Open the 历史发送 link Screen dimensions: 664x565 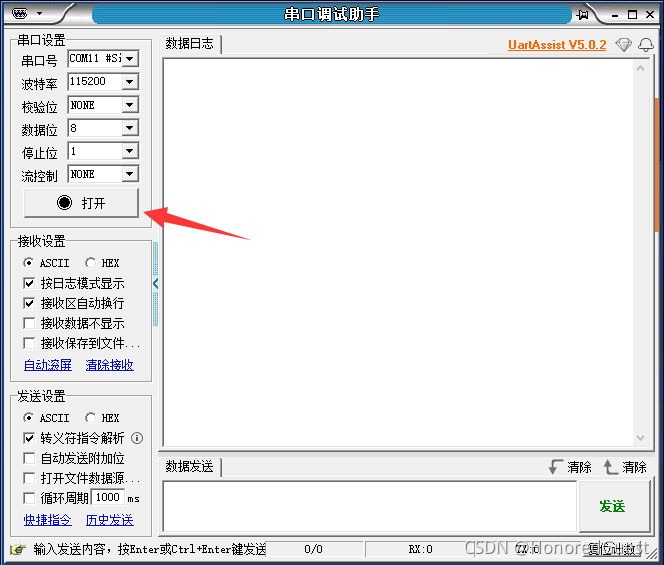click(x=110, y=520)
